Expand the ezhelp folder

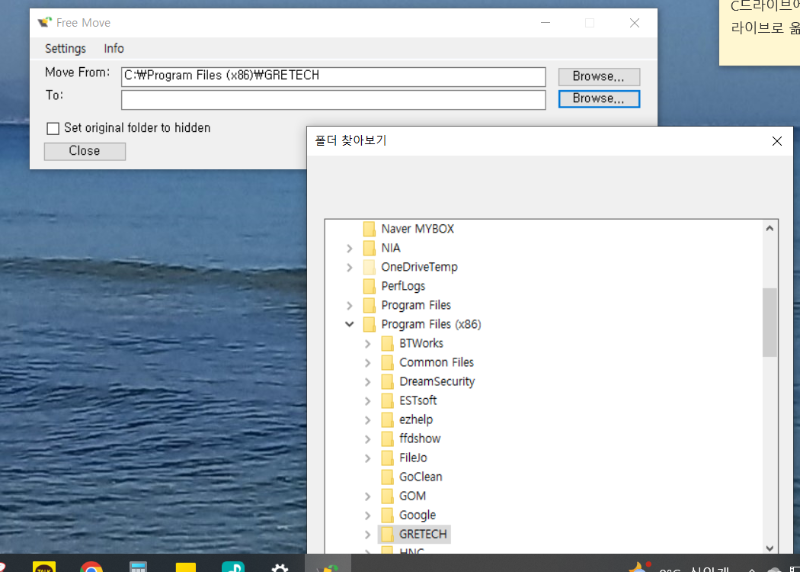(x=368, y=420)
